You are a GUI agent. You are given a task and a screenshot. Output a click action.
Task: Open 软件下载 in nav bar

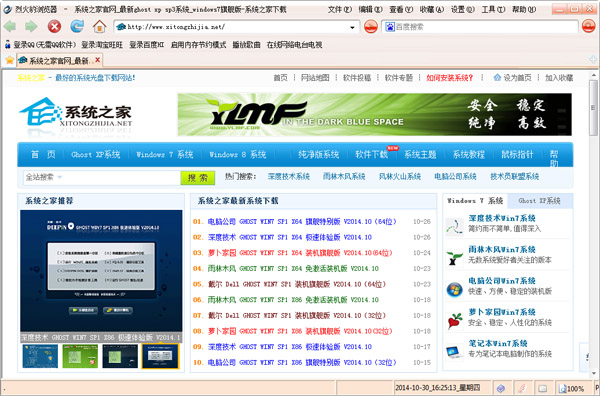click(x=372, y=155)
